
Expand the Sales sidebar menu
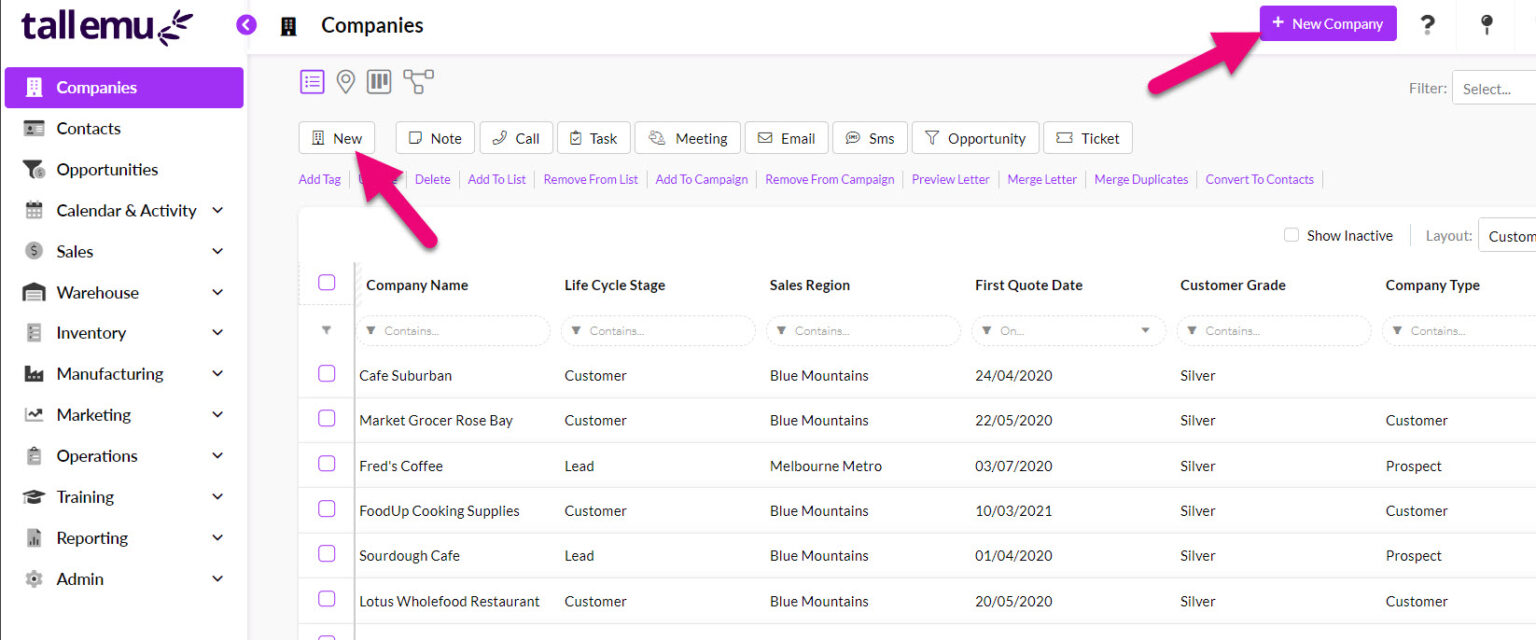coord(77,251)
